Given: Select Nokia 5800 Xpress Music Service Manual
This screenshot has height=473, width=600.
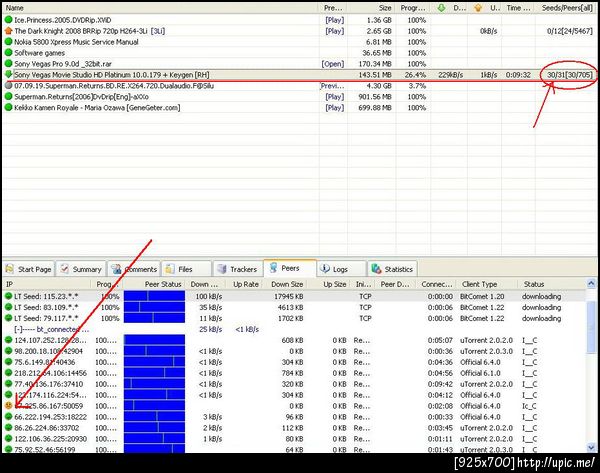Looking at the screenshot, I should 76,42.
